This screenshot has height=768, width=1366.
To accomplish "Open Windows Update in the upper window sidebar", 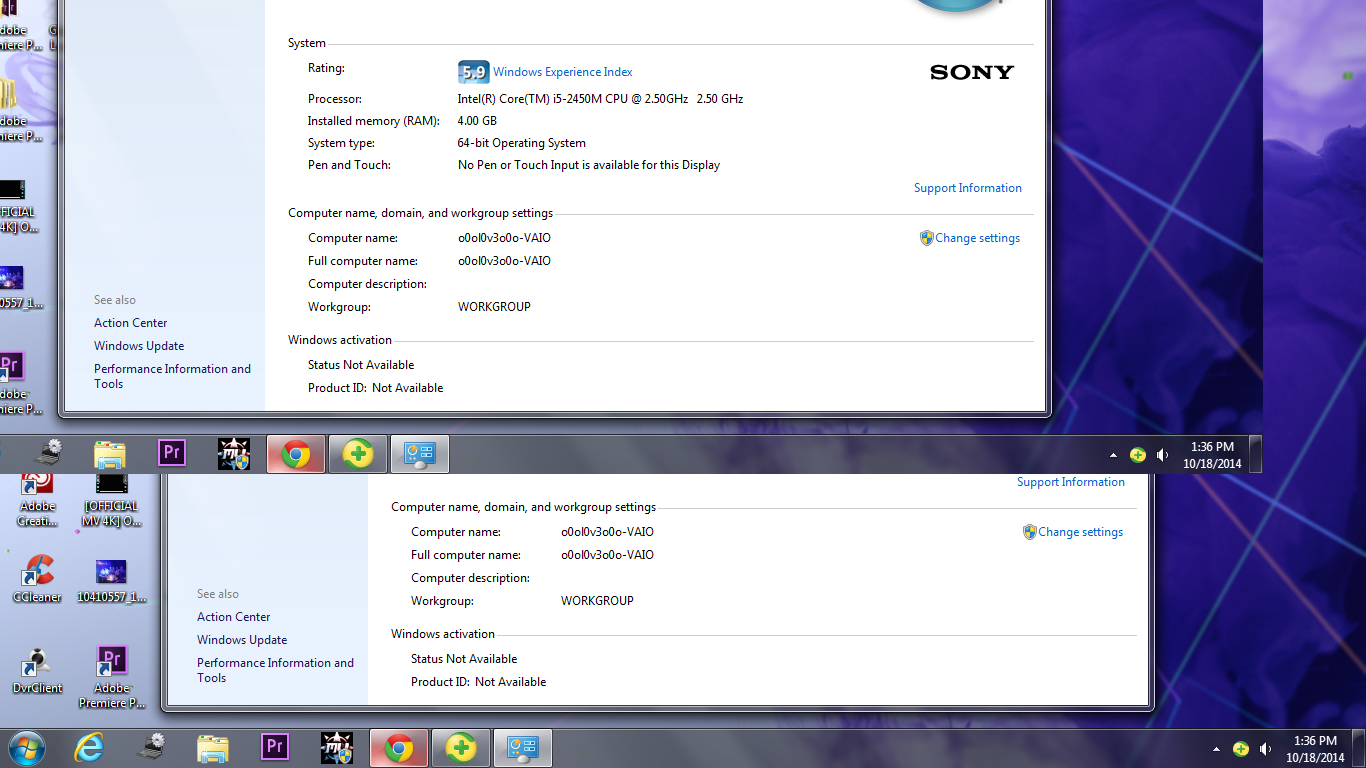I will coord(139,346).
